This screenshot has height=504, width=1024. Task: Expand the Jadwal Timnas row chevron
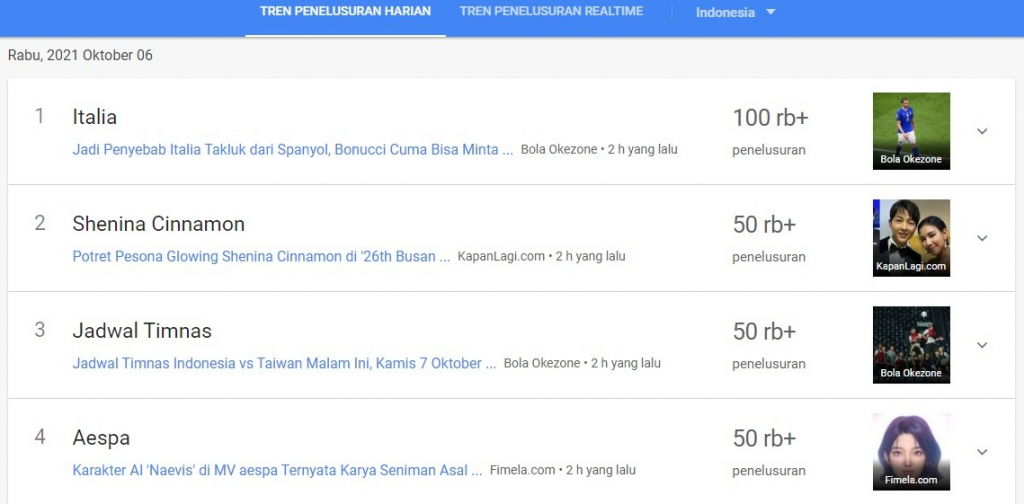(x=982, y=345)
